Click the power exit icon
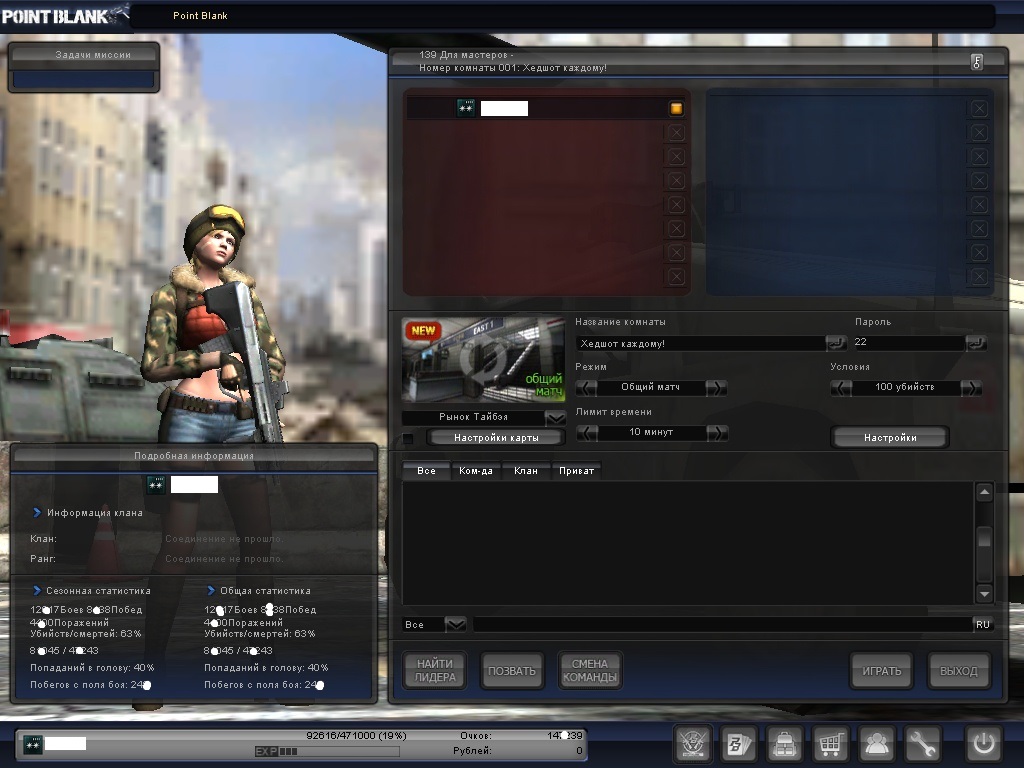 (982, 744)
